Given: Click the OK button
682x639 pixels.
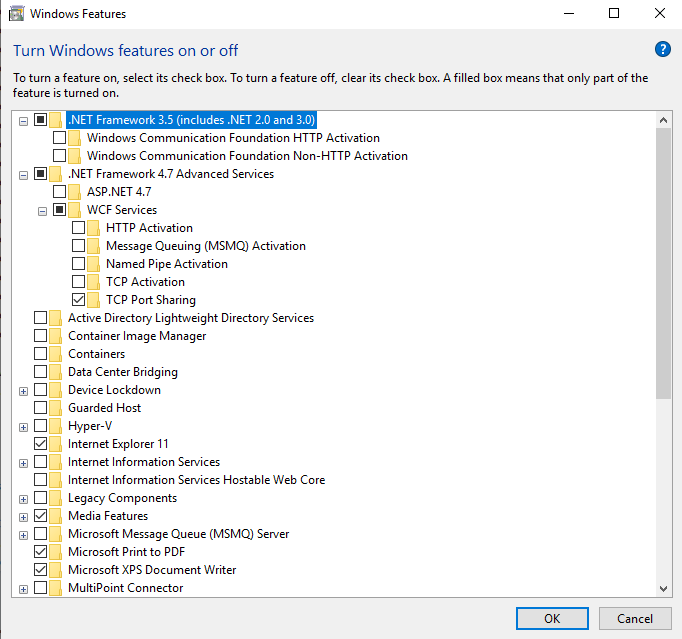Looking at the screenshot, I should (x=552, y=619).
